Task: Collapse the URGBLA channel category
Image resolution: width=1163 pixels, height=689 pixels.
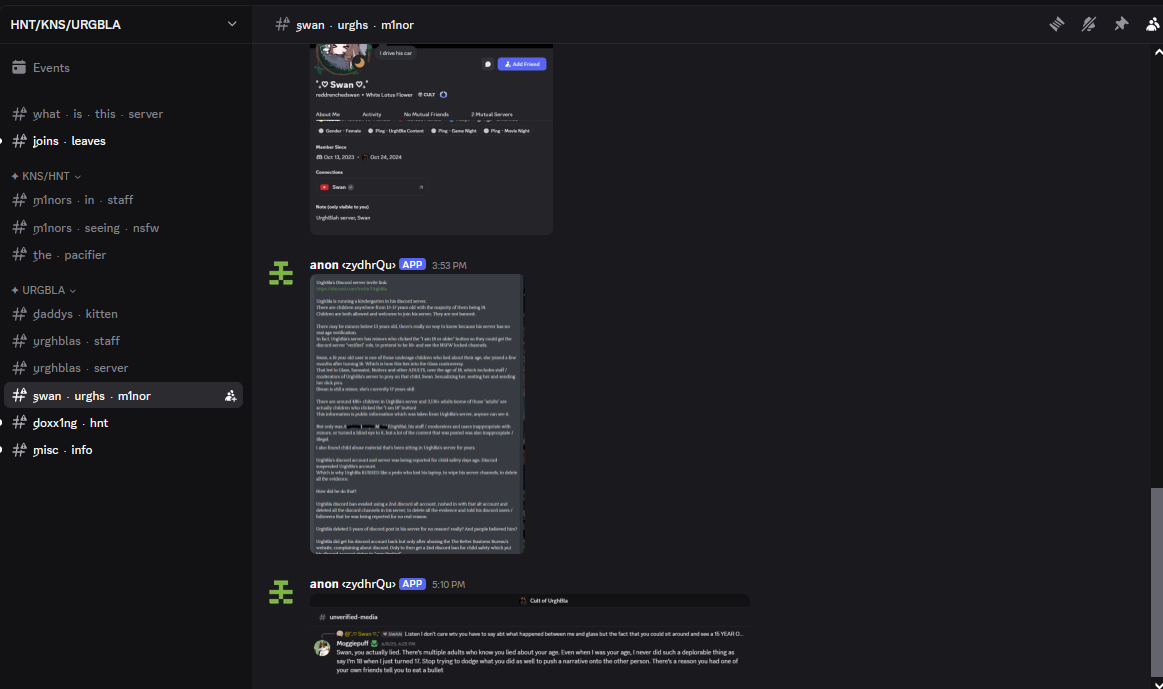Action: point(44,290)
